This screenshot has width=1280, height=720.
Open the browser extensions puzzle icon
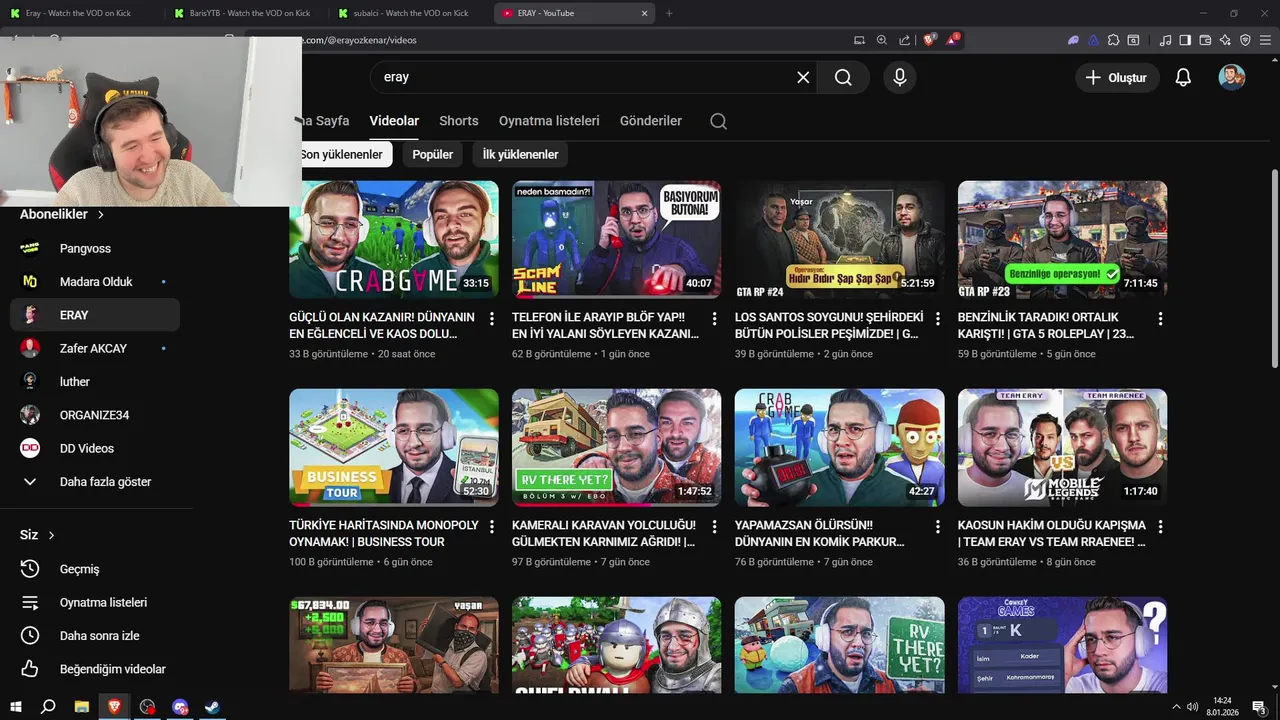pyautogui.click(x=1112, y=40)
